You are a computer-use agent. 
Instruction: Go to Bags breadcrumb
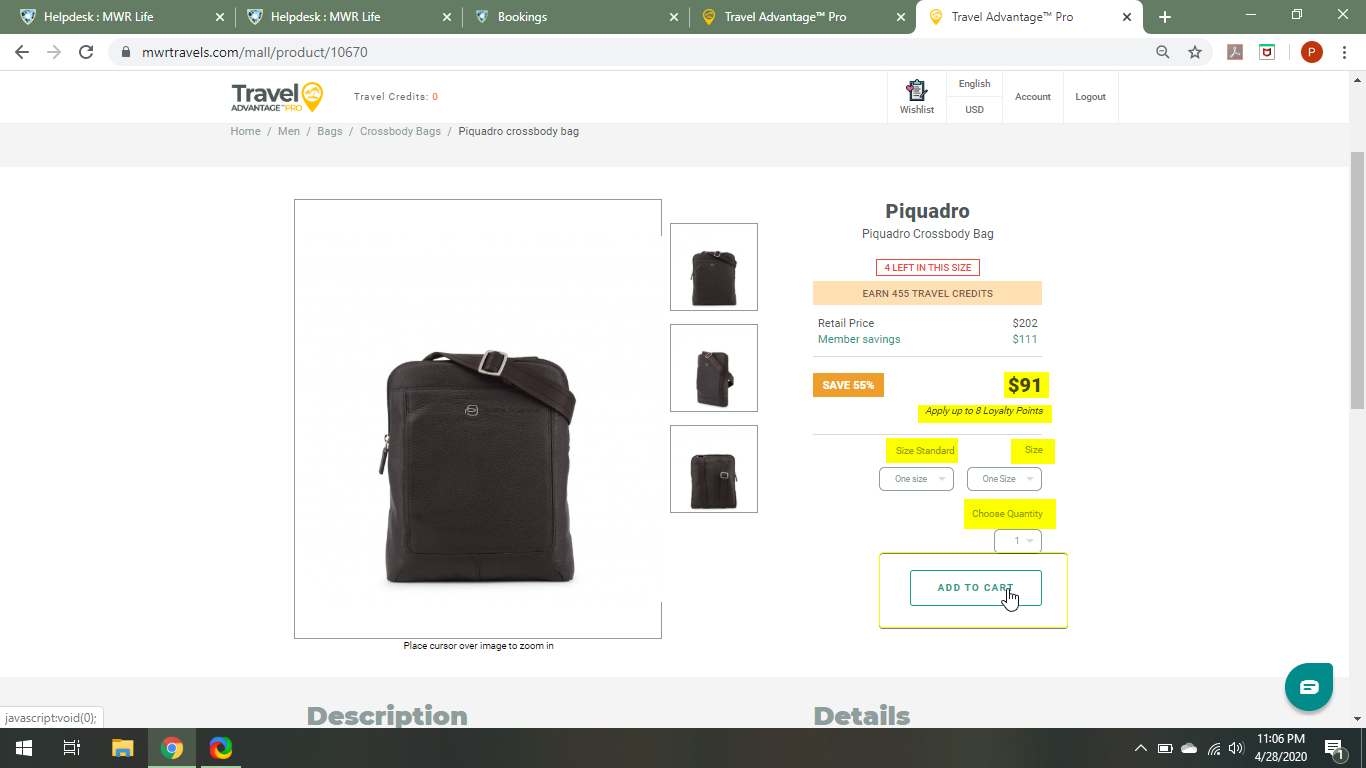point(330,131)
